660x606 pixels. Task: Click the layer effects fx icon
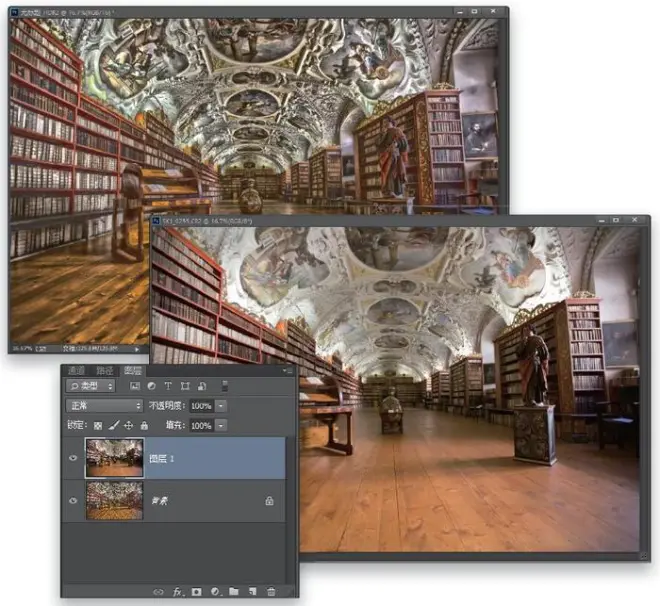[x=178, y=592]
